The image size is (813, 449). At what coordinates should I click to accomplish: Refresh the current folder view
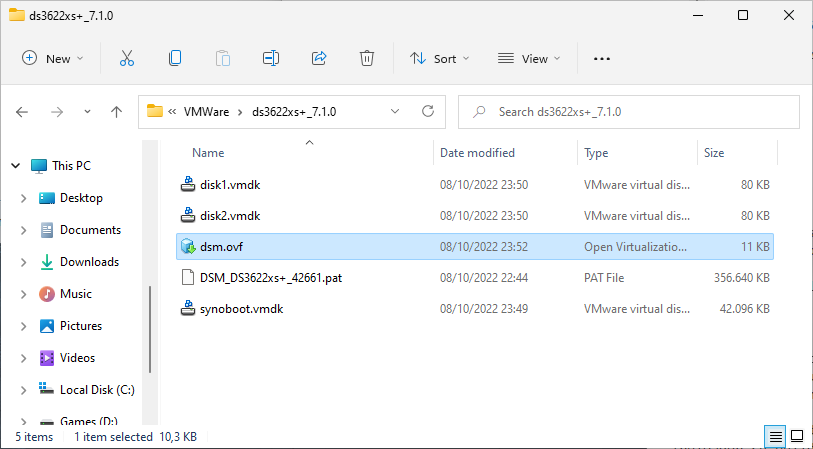pos(428,111)
